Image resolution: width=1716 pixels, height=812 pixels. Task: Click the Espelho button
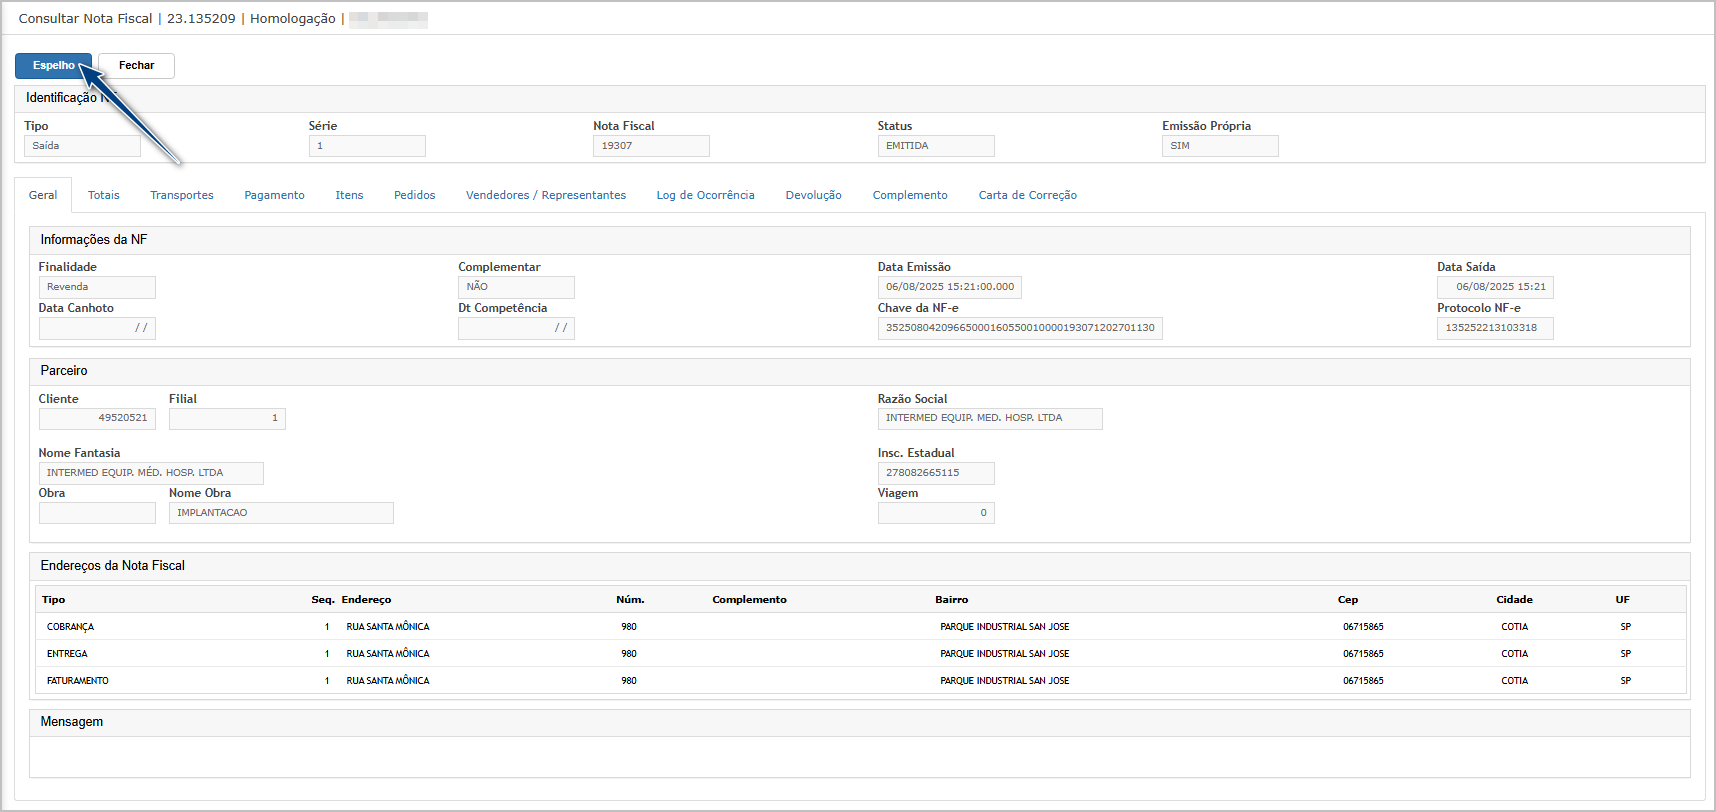click(x=52, y=66)
